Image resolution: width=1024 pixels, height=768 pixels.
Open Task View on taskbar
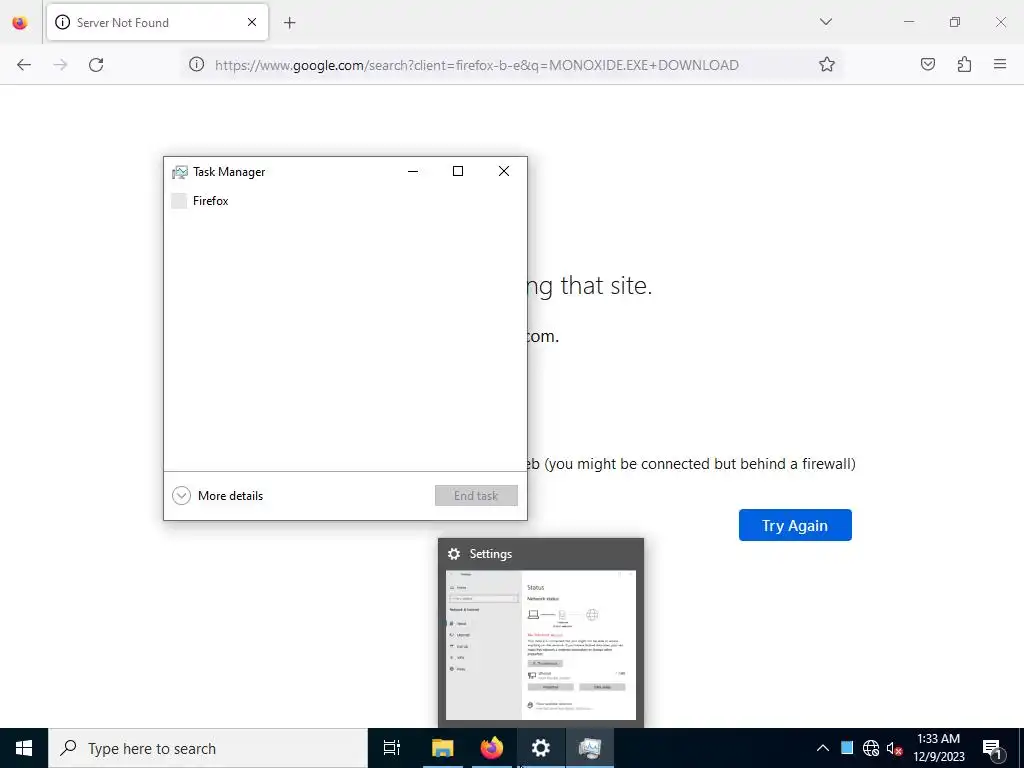(x=392, y=748)
